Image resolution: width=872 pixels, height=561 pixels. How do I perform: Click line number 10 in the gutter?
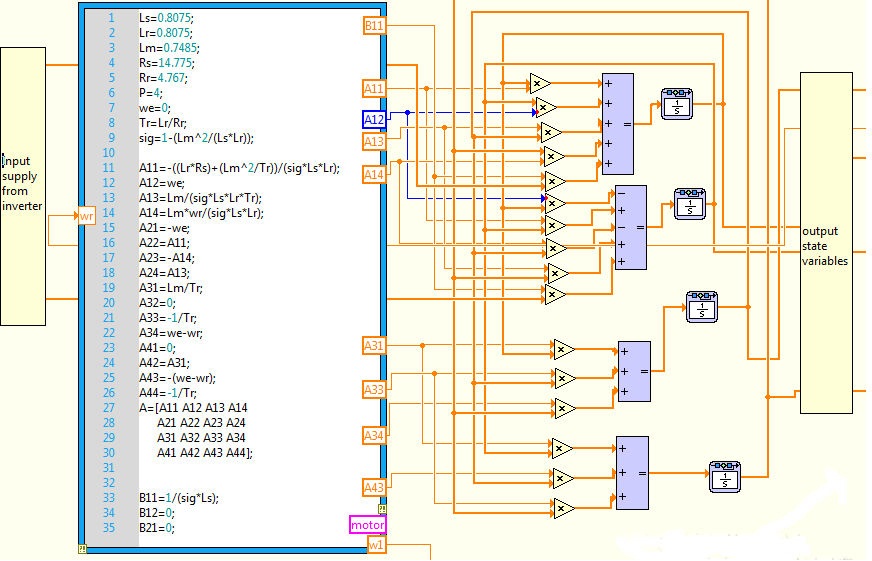[109, 153]
